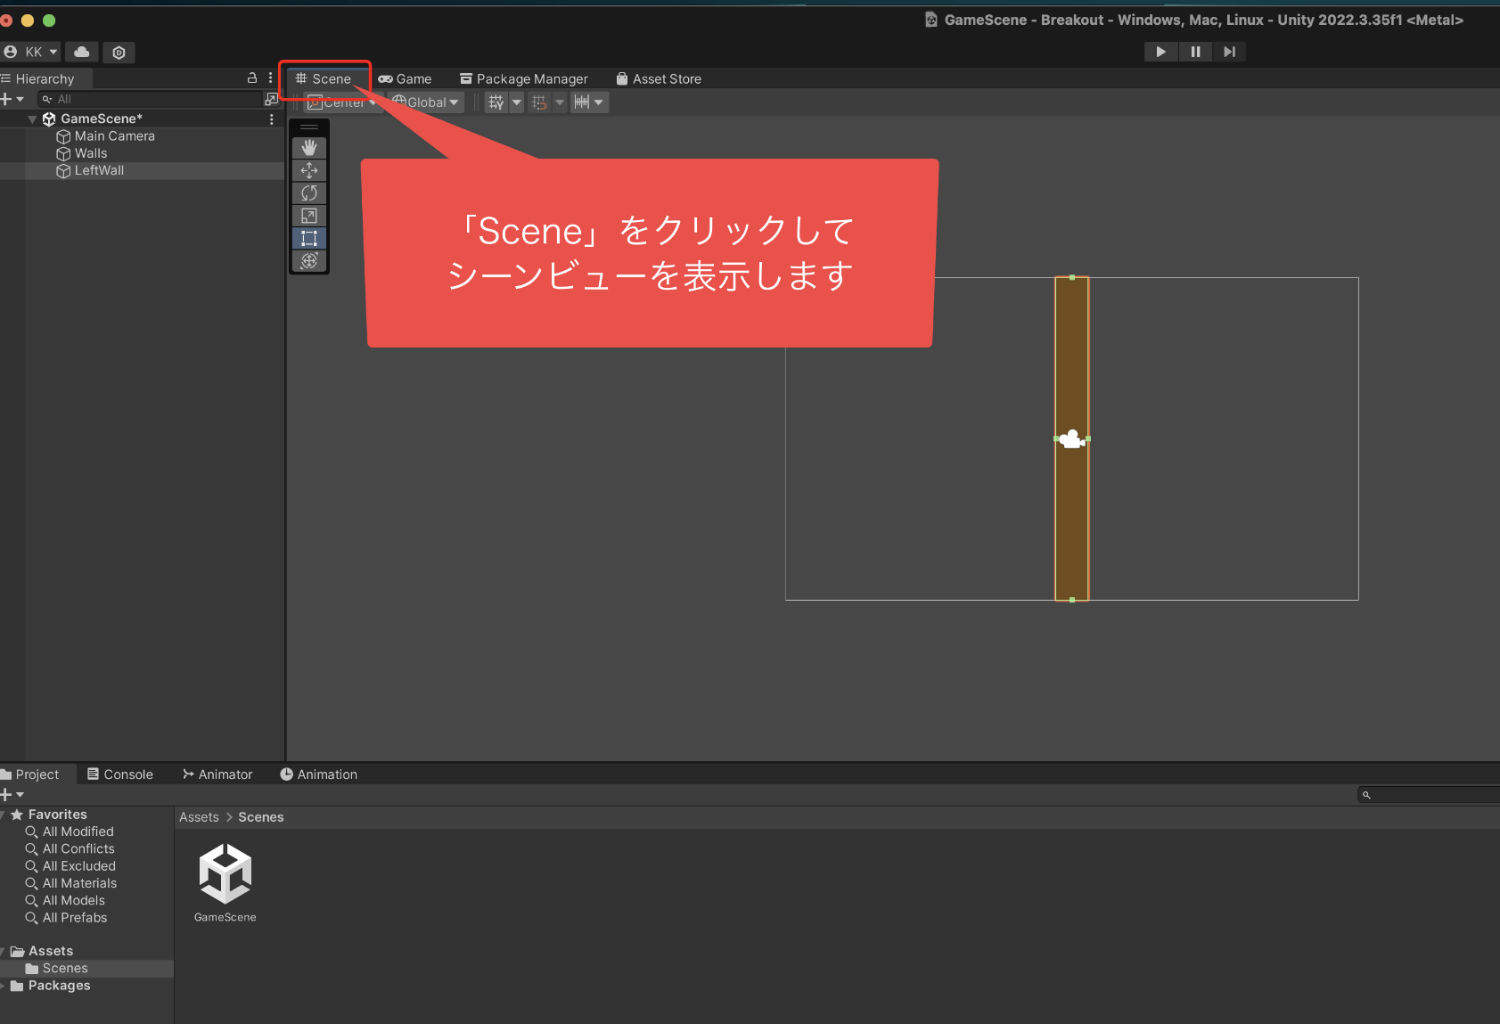Select the Move tool
Image resolution: width=1500 pixels, height=1024 pixels.
point(309,170)
